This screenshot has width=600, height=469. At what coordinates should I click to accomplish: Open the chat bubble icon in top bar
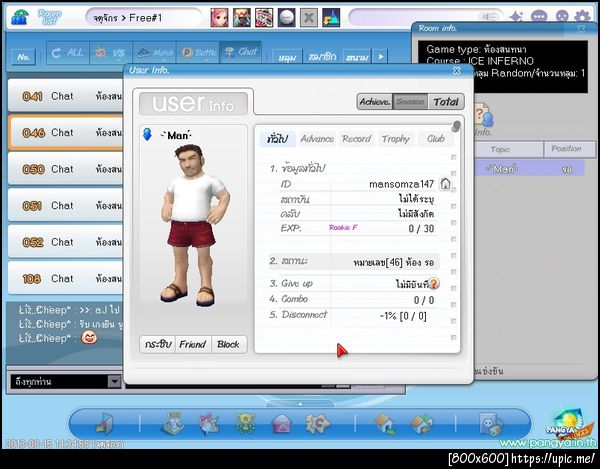click(539, 17)
